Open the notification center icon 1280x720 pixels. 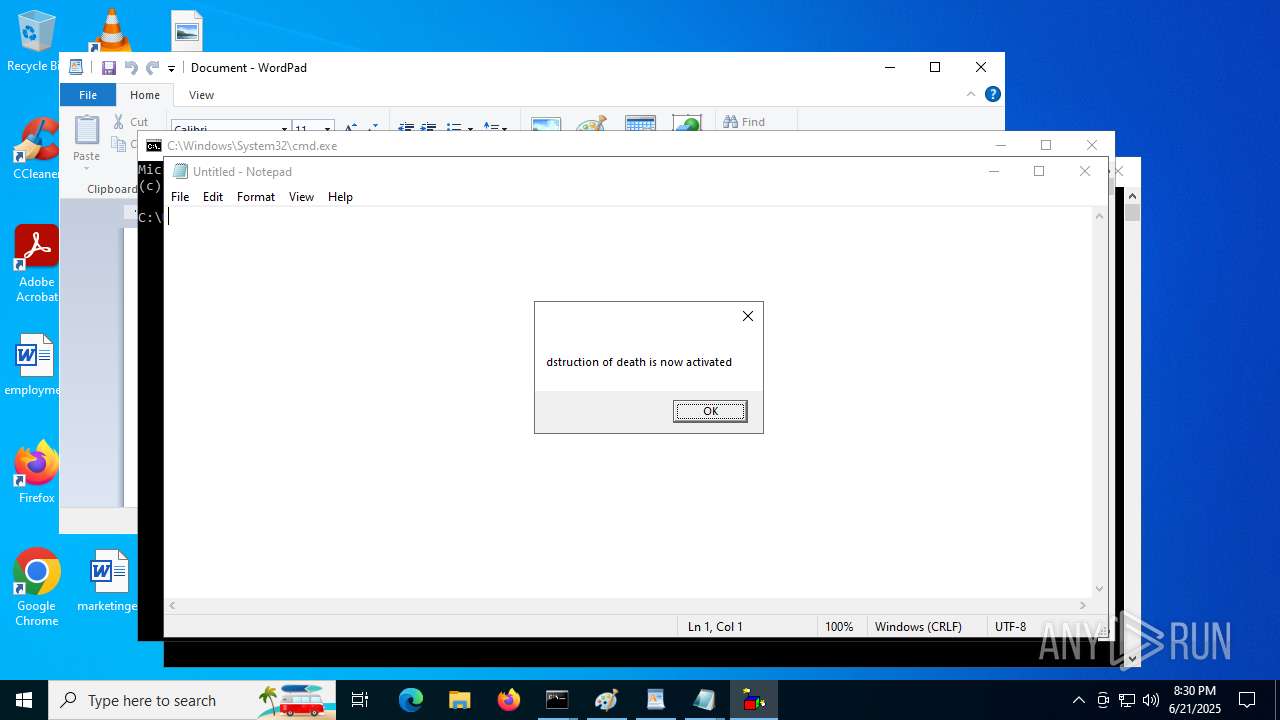point(1247,700)
